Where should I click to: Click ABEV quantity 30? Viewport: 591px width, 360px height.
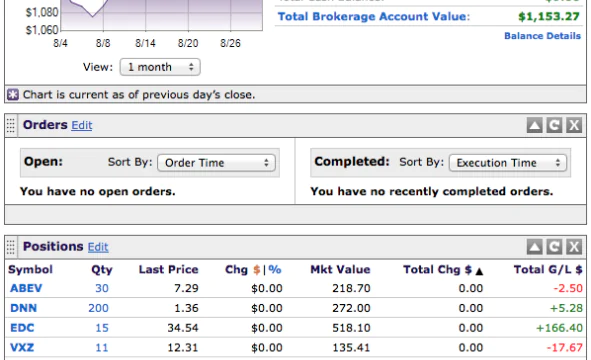[x=102, y=288]
